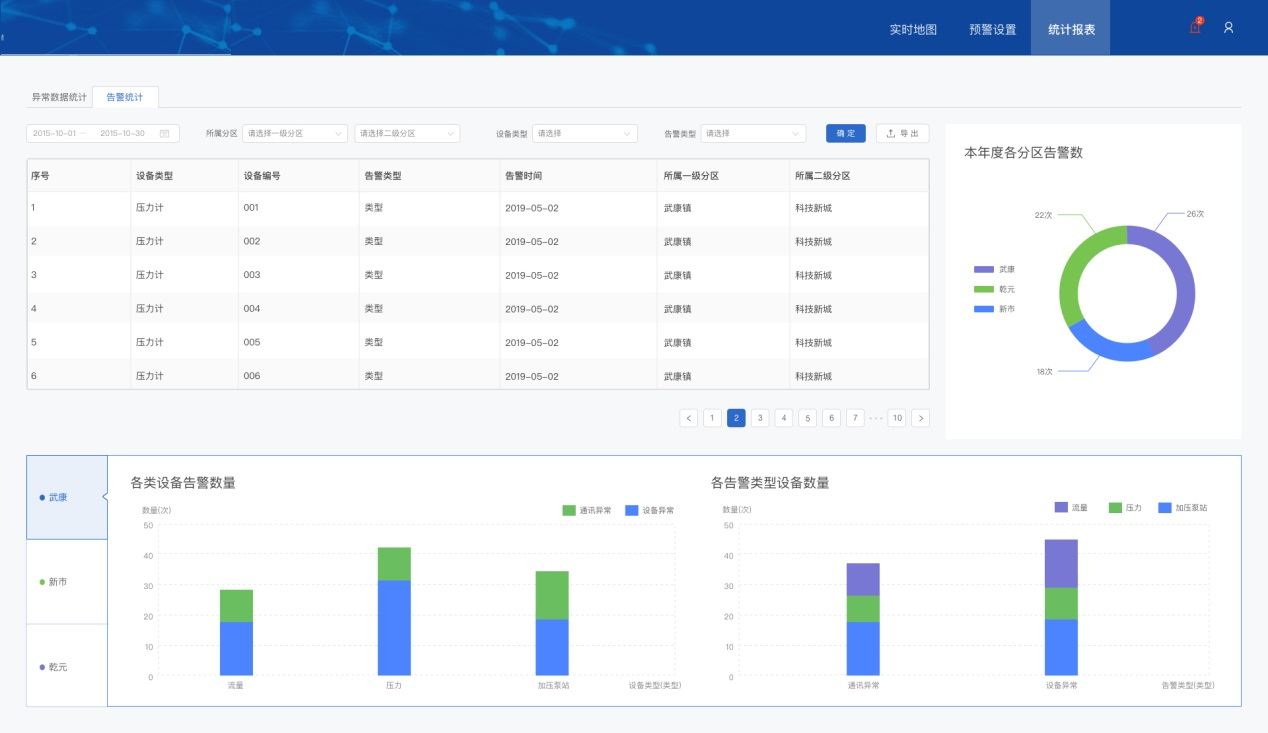This screenshot has height=733, width=1268.
Task: Open the user profile icon
Action: click(1228, 28)
